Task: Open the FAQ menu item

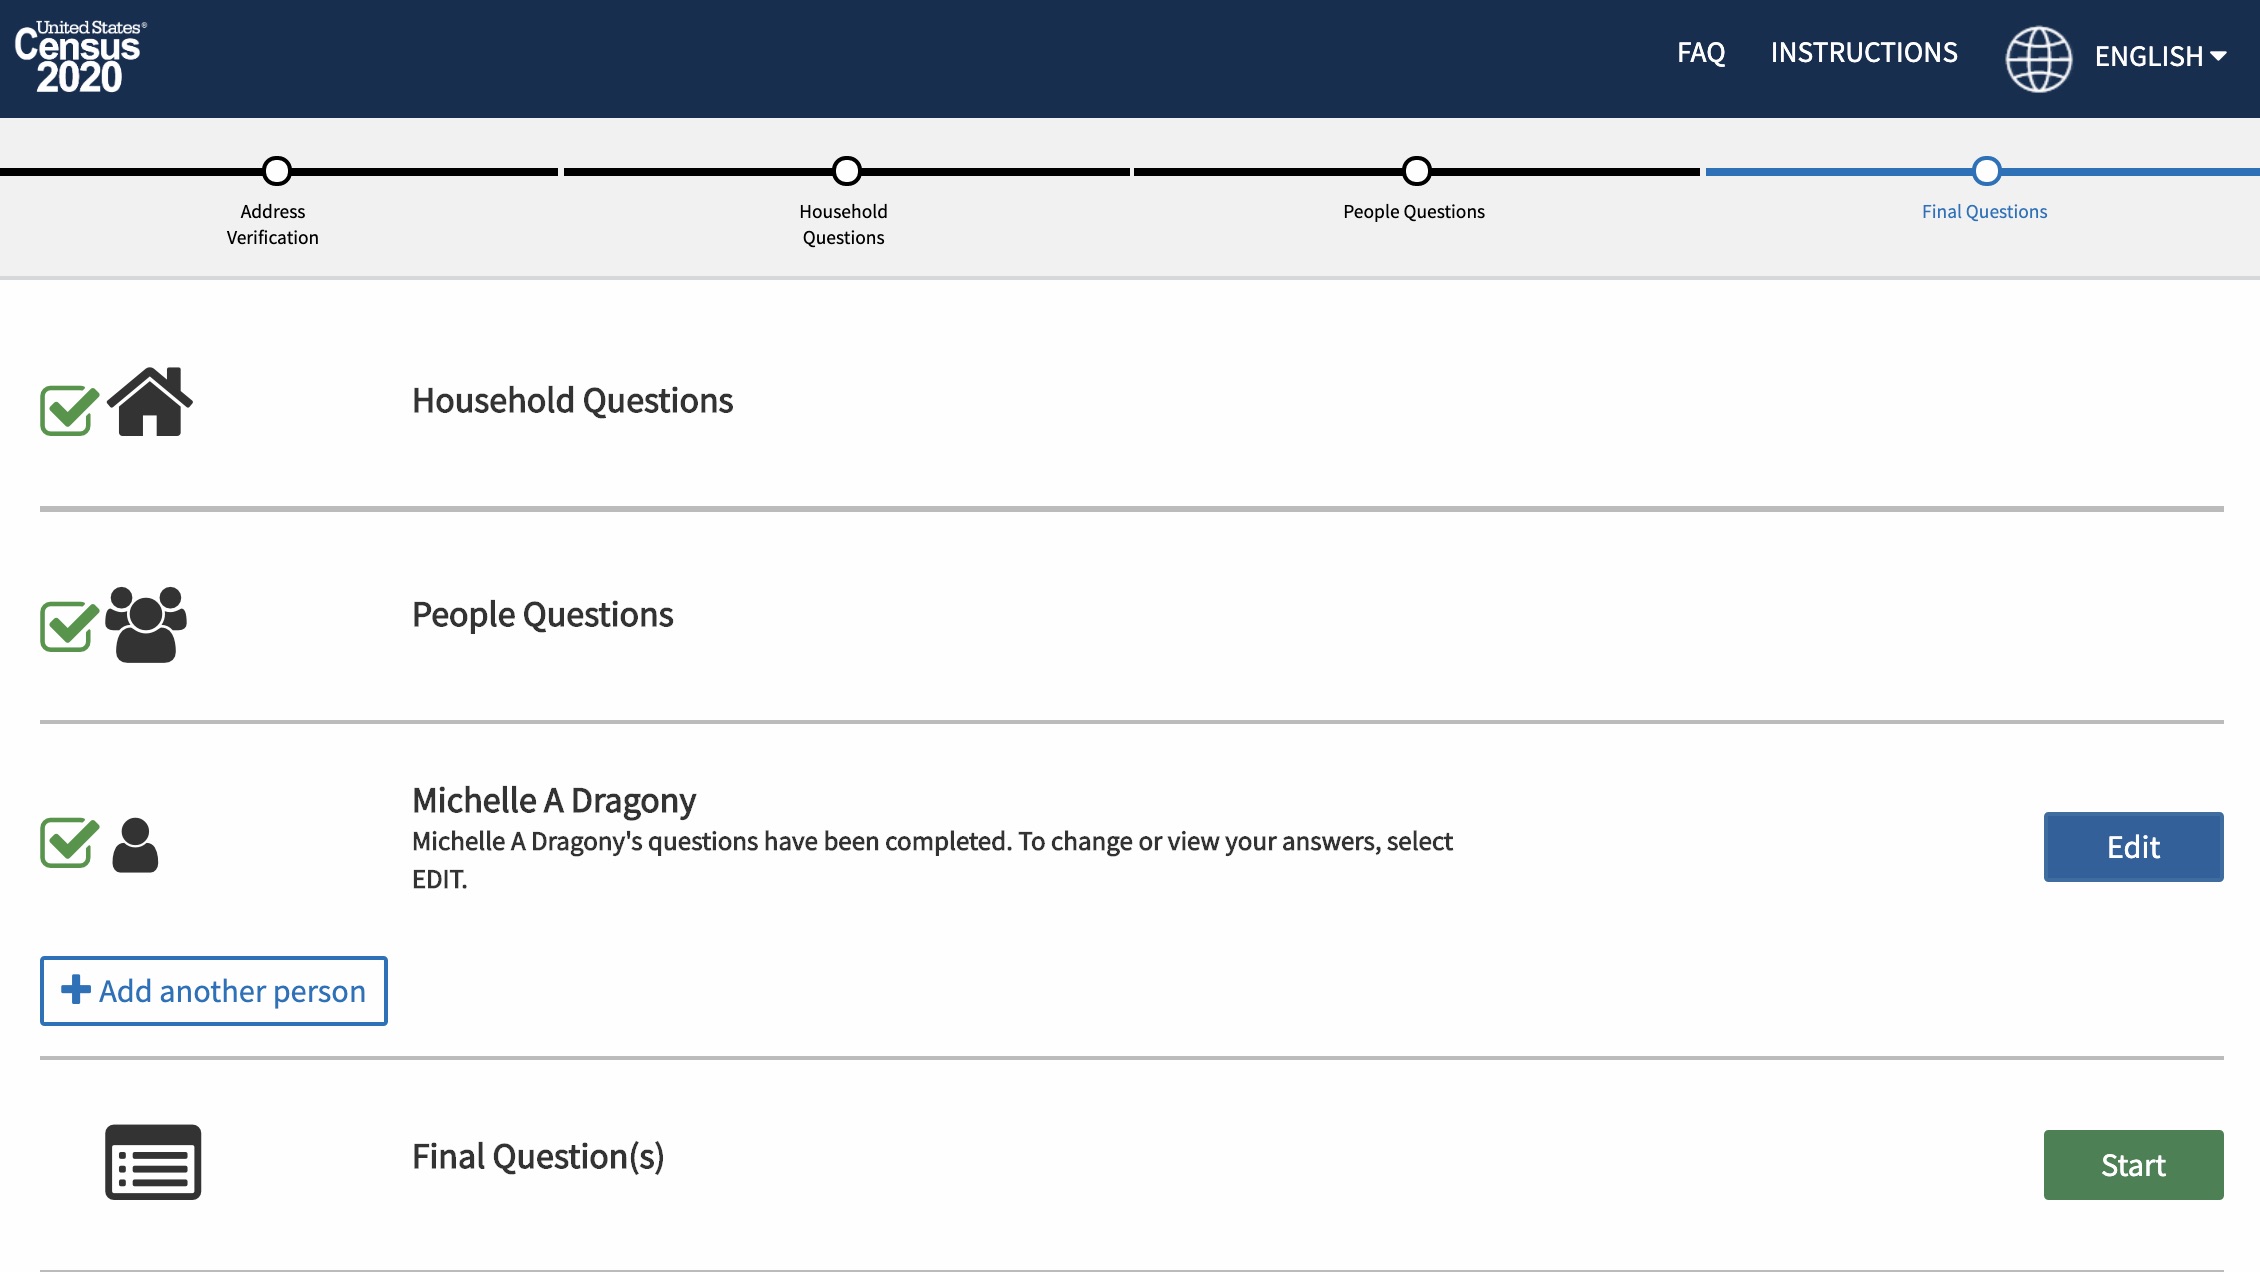Action: tap(1701, 52)
